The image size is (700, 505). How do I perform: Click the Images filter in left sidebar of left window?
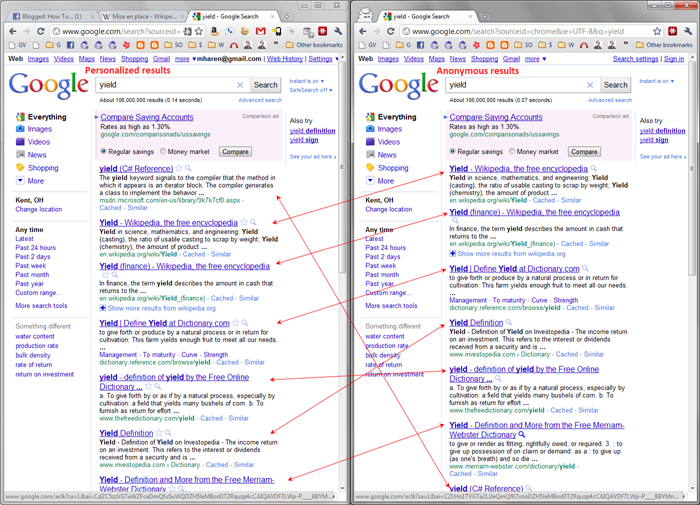pos(40,129)
